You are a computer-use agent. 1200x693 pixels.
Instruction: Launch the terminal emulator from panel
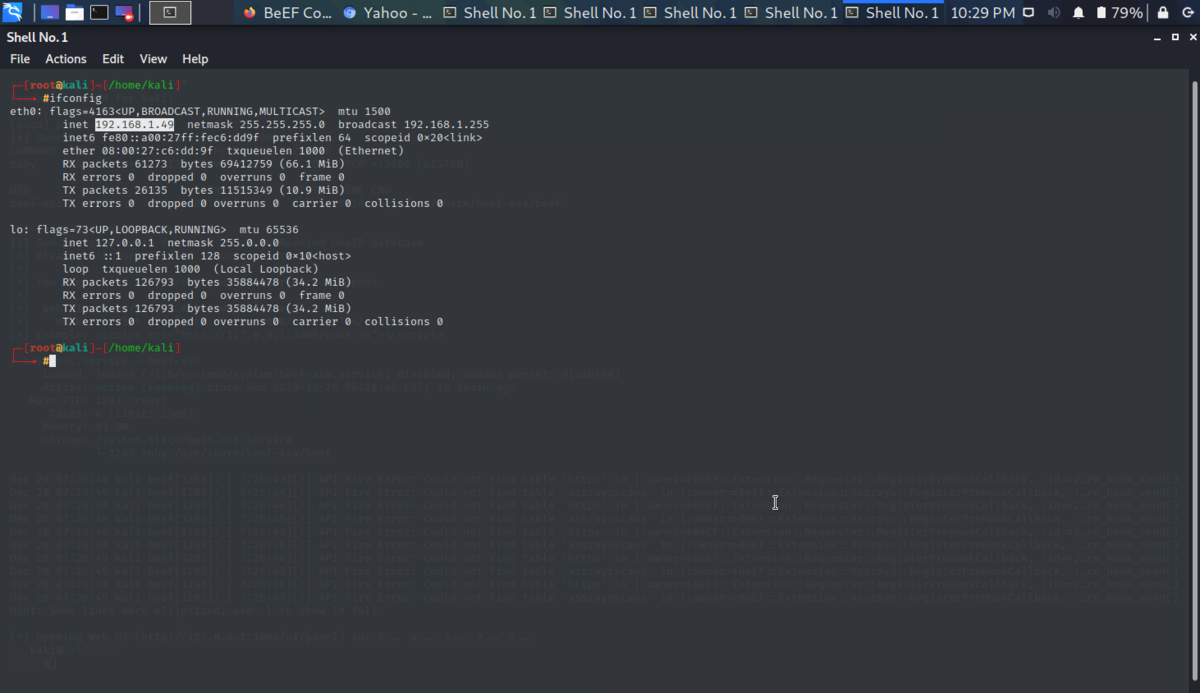[99, 13]
